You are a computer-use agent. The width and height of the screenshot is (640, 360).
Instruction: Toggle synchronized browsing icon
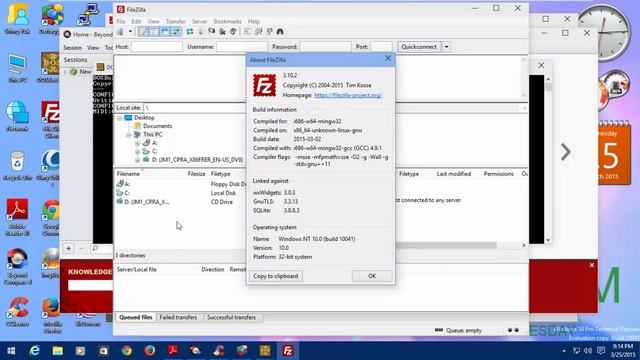[x=269, y=32]
